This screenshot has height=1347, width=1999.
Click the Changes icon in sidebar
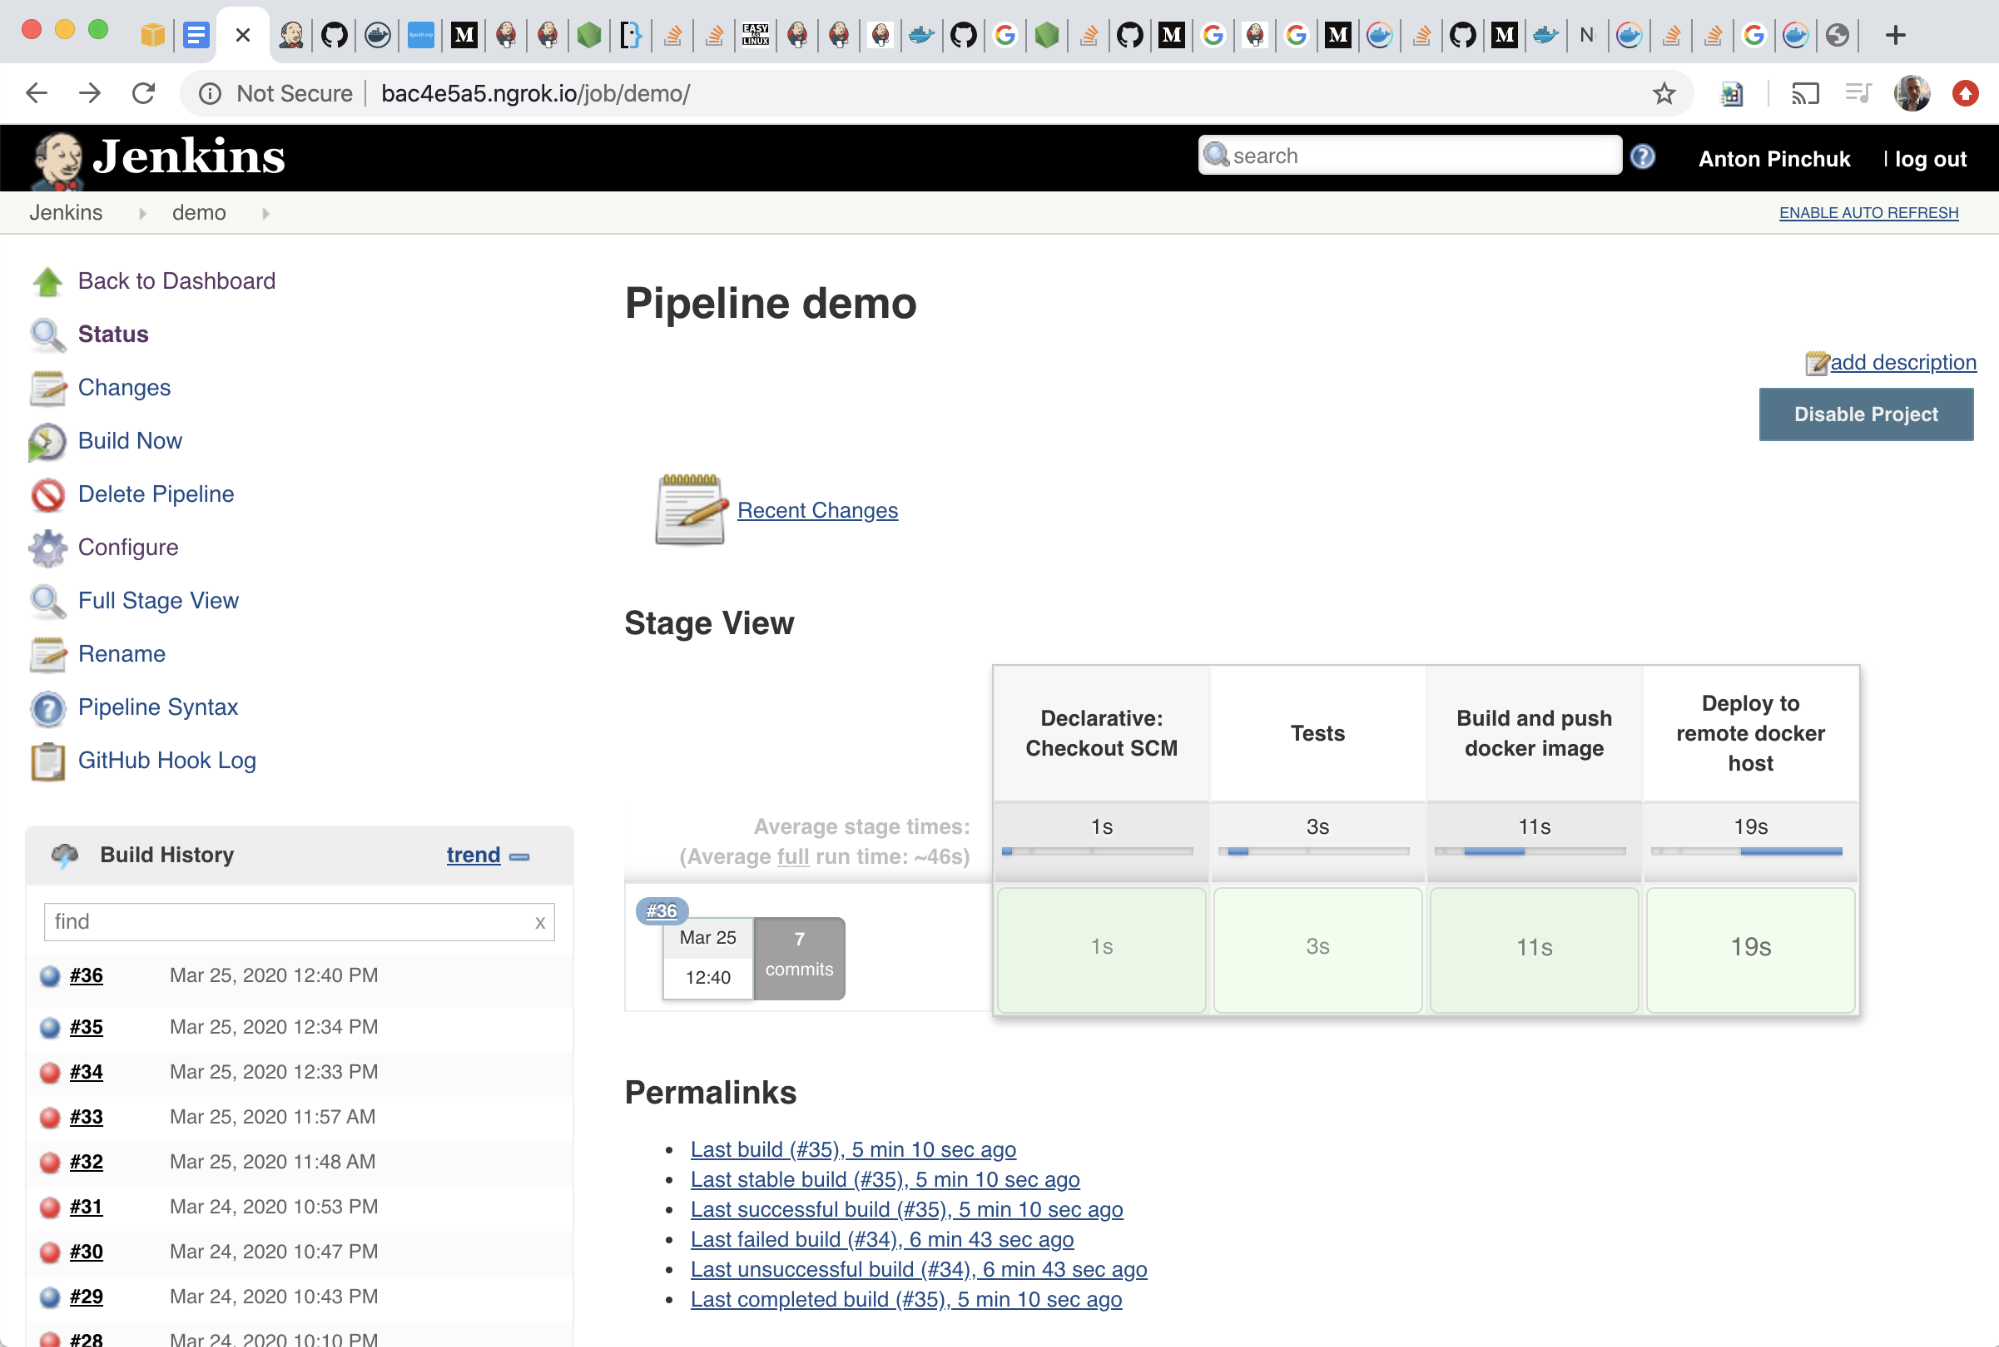point(47,386)
